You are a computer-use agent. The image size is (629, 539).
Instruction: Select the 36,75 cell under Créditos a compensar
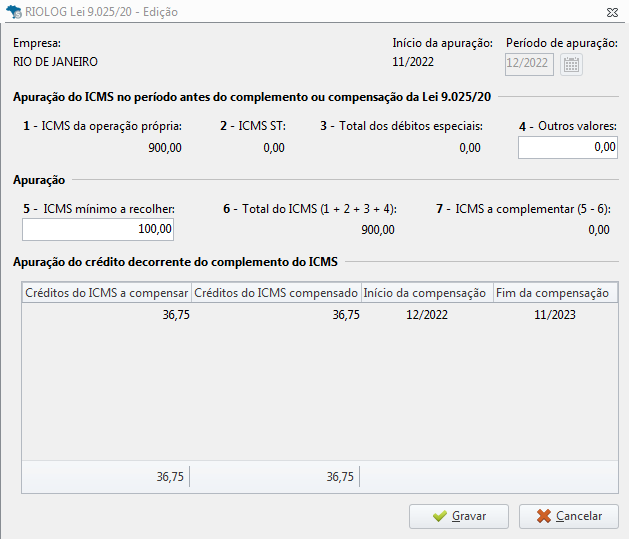[176, 315]
